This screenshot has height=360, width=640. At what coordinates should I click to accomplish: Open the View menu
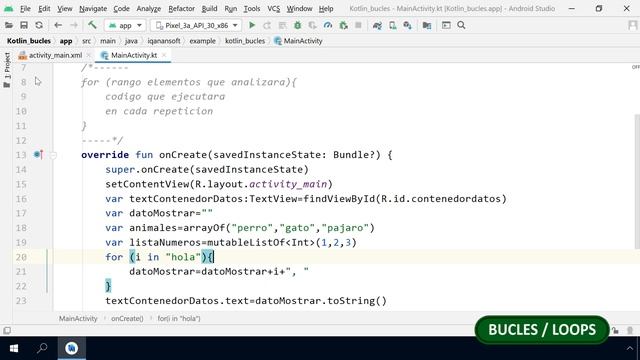[64, 9]
